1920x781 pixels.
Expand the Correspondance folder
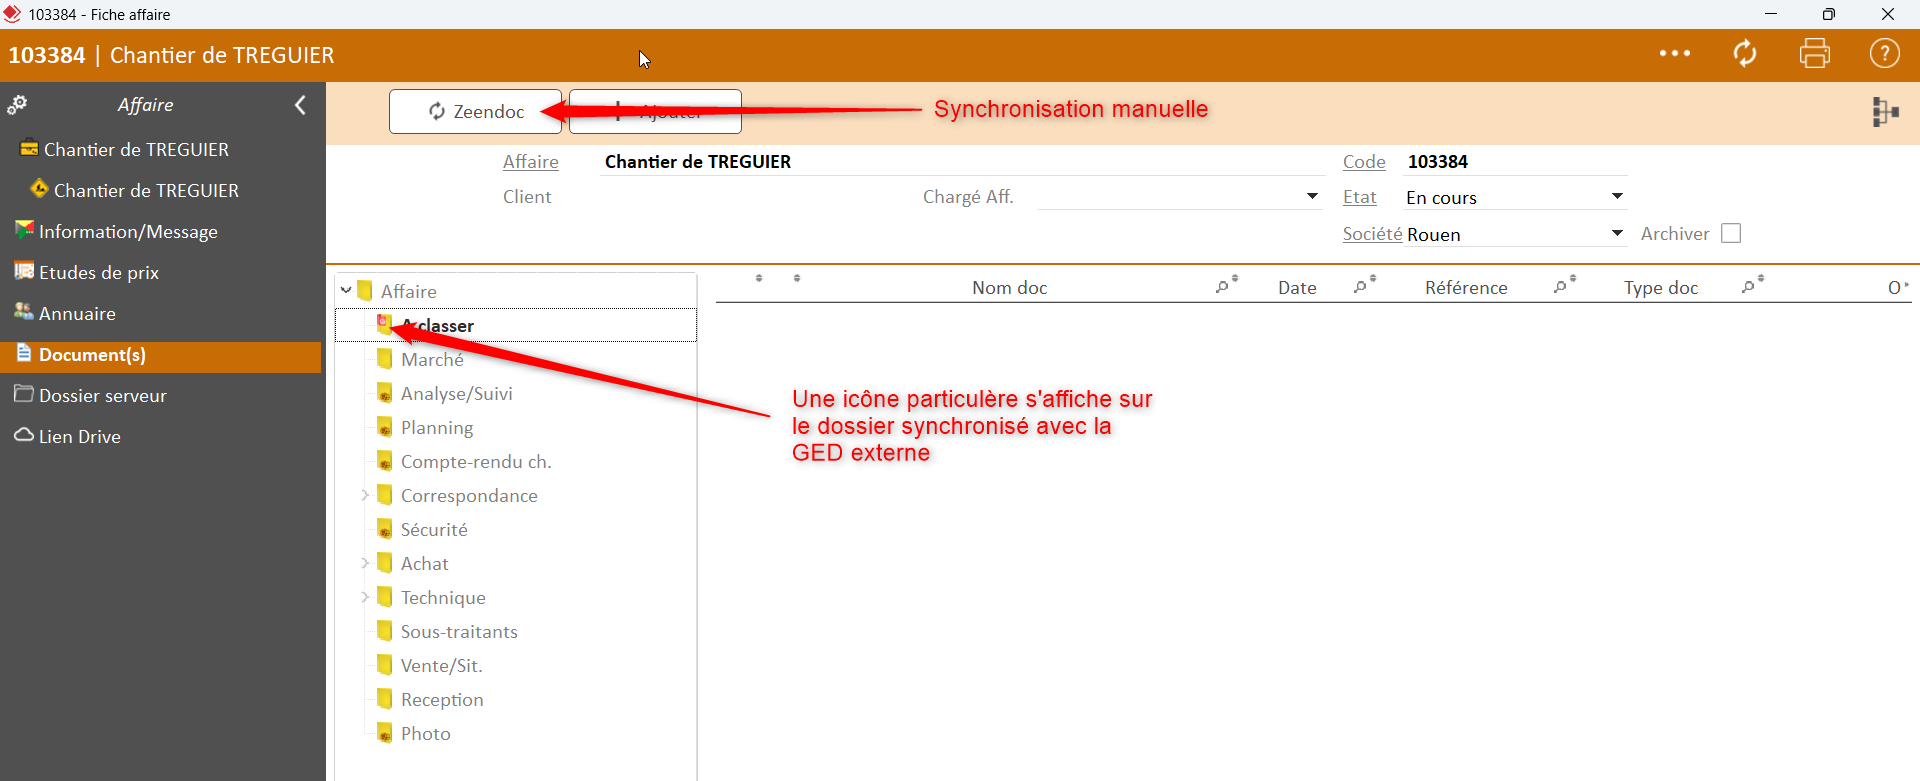pos(365,495)
